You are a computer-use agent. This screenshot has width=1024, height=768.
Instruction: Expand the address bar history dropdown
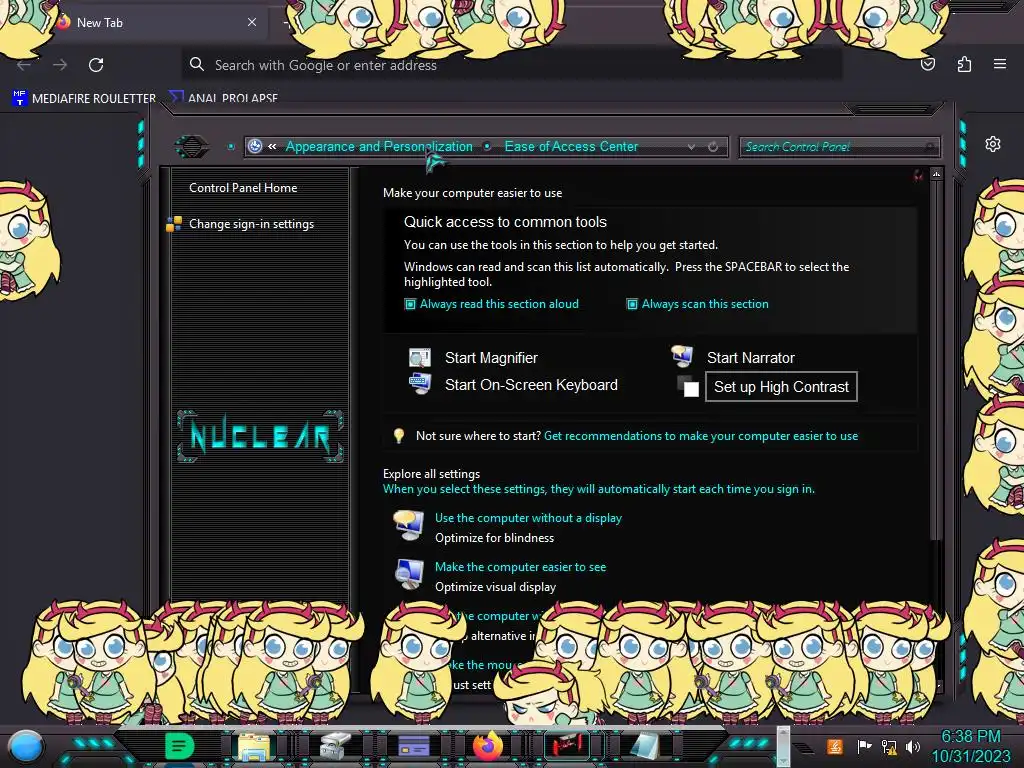click(691, 147)
